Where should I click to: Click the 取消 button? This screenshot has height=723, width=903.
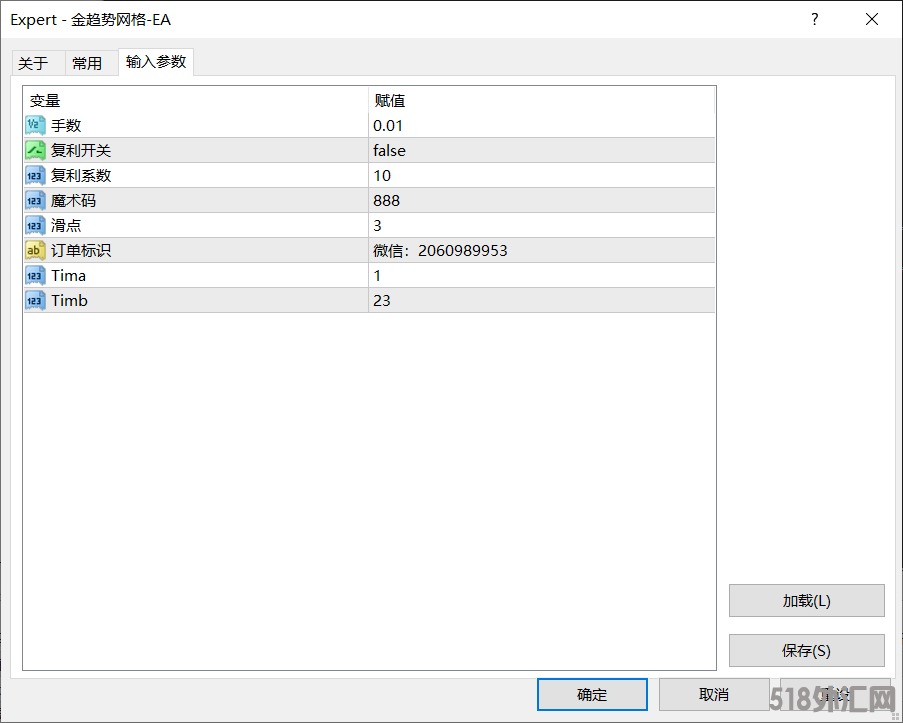pos(714,694)
